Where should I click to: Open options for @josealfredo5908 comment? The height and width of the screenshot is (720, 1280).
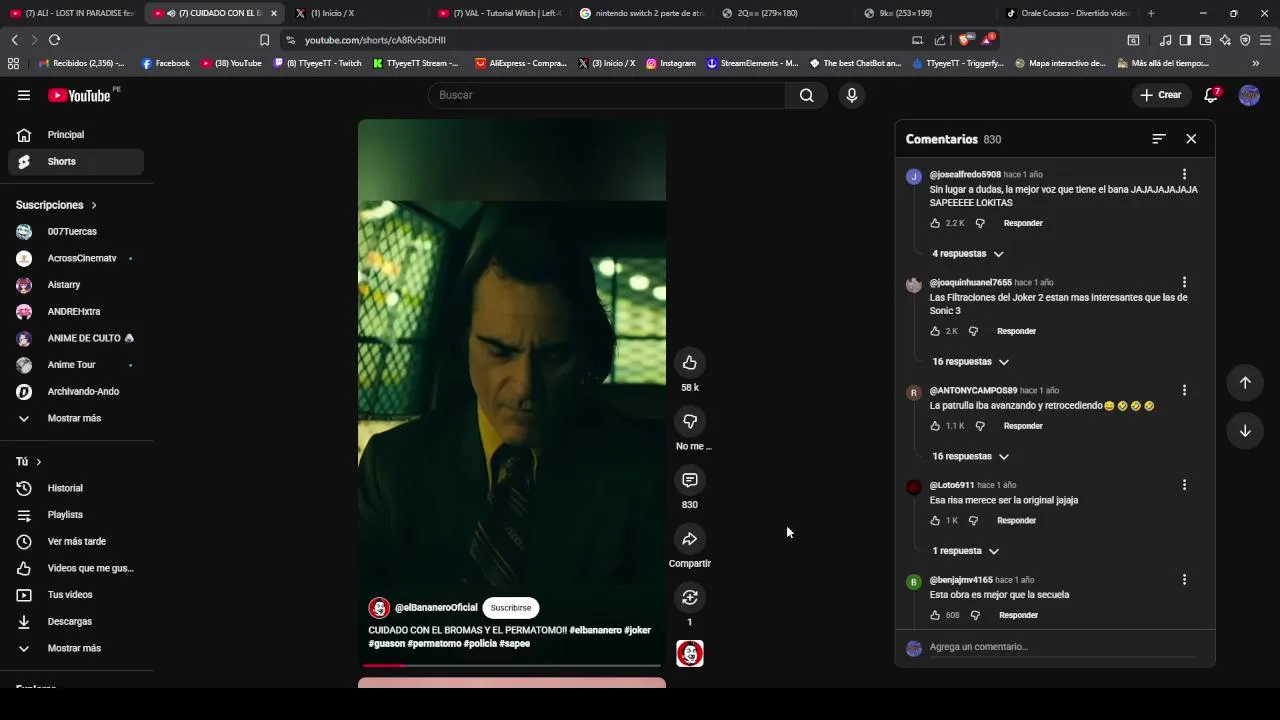coord(1184,174)
